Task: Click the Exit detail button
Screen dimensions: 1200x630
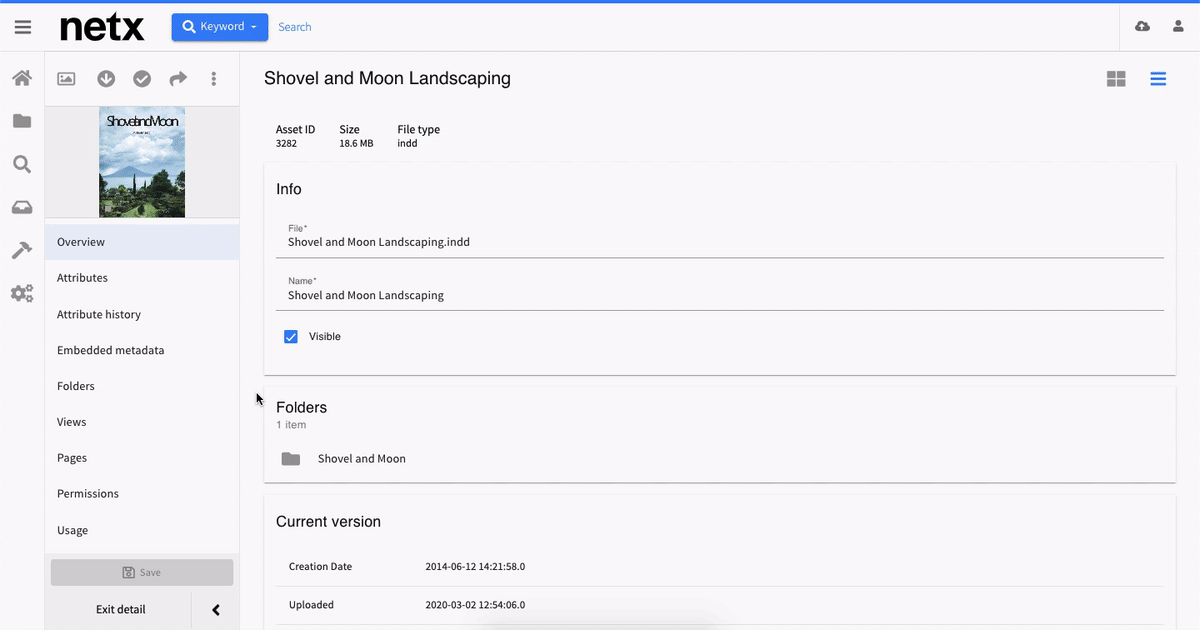Action: 120,610
